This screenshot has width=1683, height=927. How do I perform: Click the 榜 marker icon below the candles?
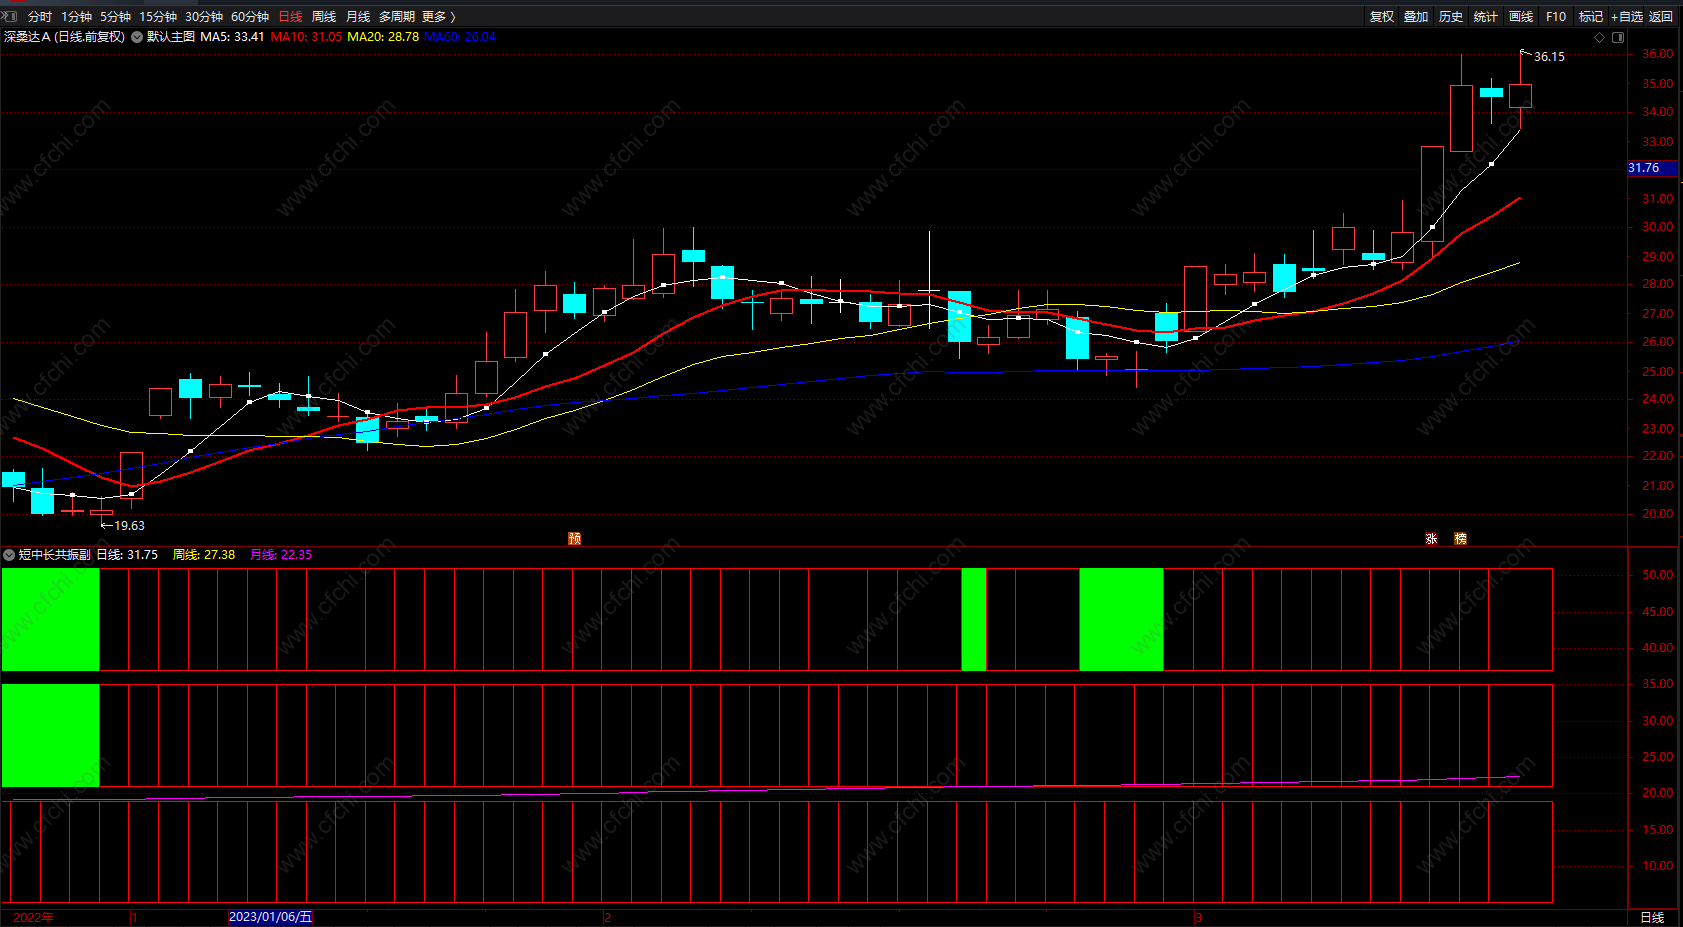pos(1460,538)
